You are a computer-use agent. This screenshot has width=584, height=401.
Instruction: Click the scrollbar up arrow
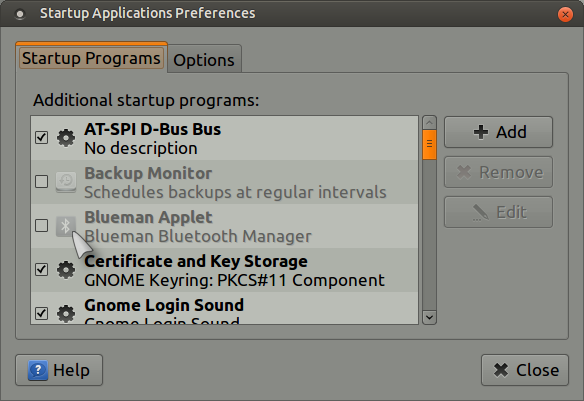(429, 122)
